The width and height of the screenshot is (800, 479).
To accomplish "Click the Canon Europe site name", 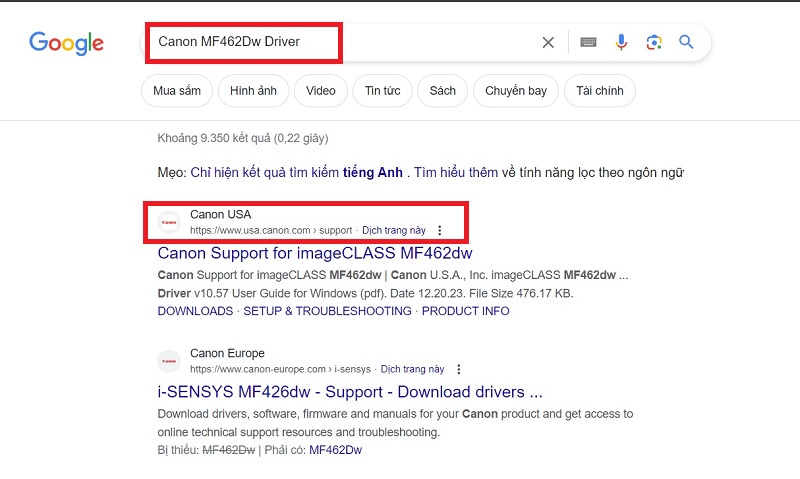I will tap(227, 353).
